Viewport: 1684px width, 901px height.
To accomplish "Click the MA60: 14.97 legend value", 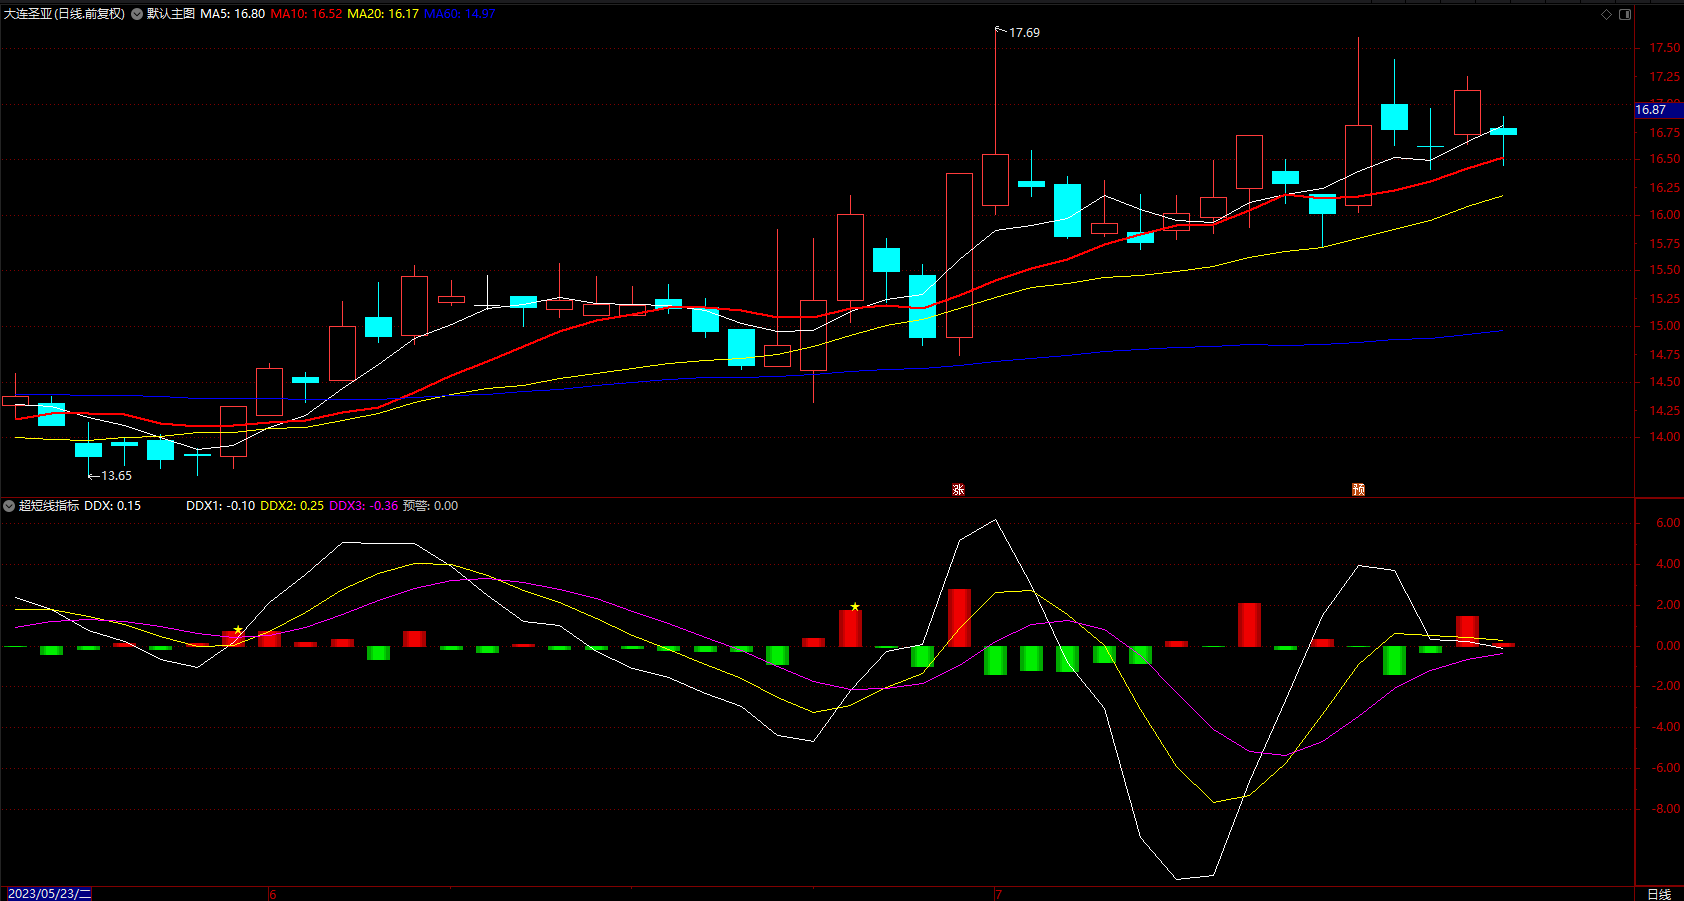I will (x=460, y=14).
